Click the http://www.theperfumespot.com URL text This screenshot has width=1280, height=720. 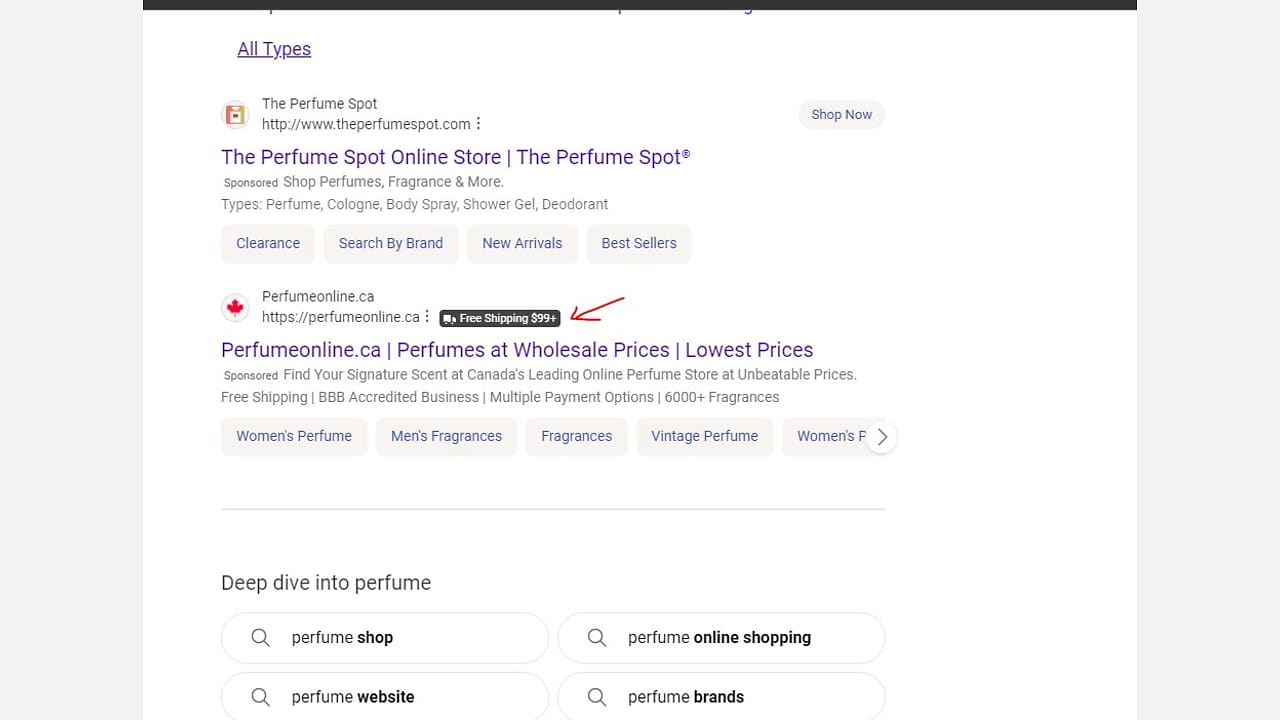(x=366, y=124)
